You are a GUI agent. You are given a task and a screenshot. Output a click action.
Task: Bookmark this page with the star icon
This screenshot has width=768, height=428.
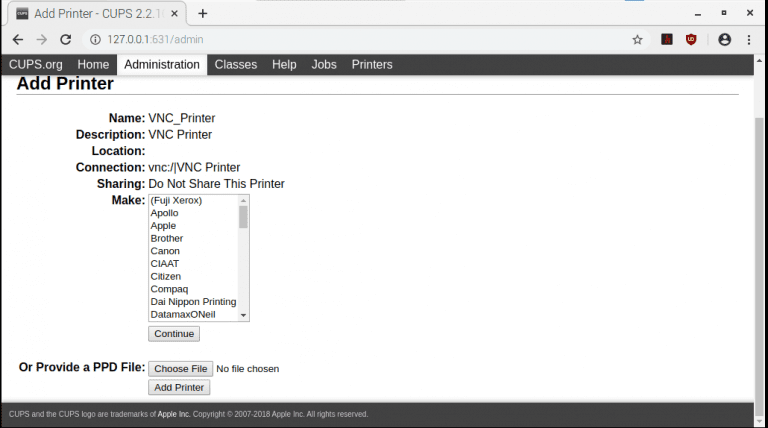(637, 40)
